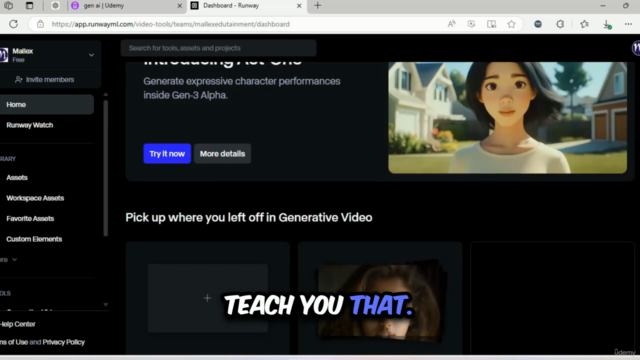Click the pinned settings tab

(x=56, y=6)
